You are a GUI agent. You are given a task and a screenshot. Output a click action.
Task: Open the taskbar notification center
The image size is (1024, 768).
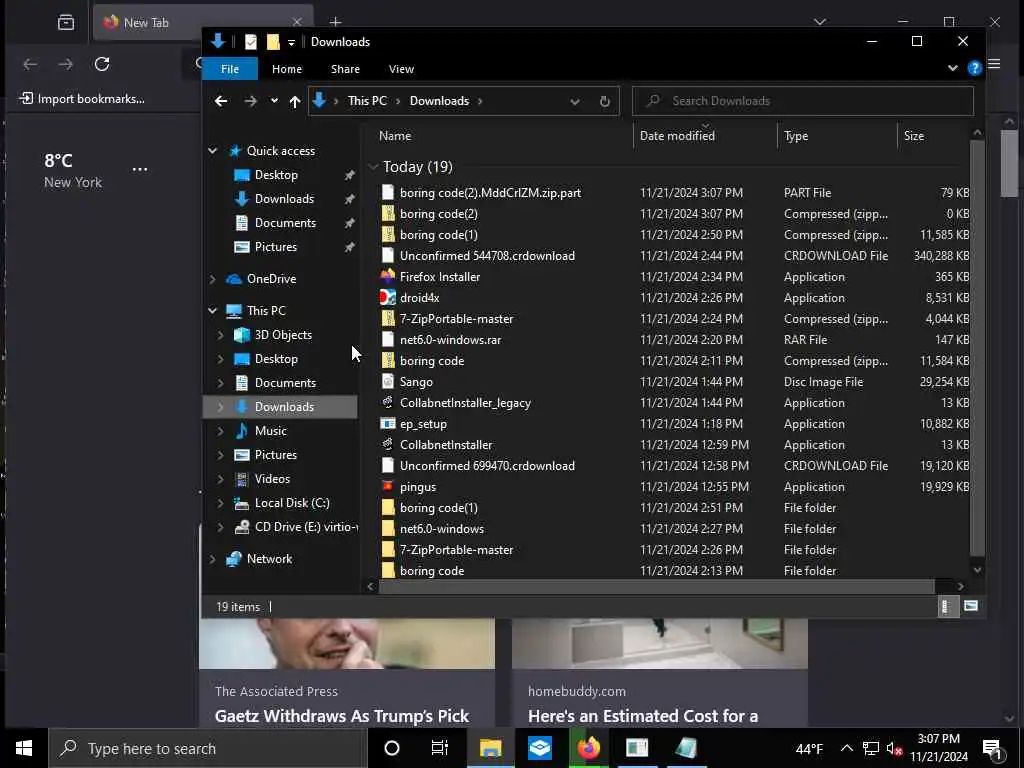tap(993, 749)
